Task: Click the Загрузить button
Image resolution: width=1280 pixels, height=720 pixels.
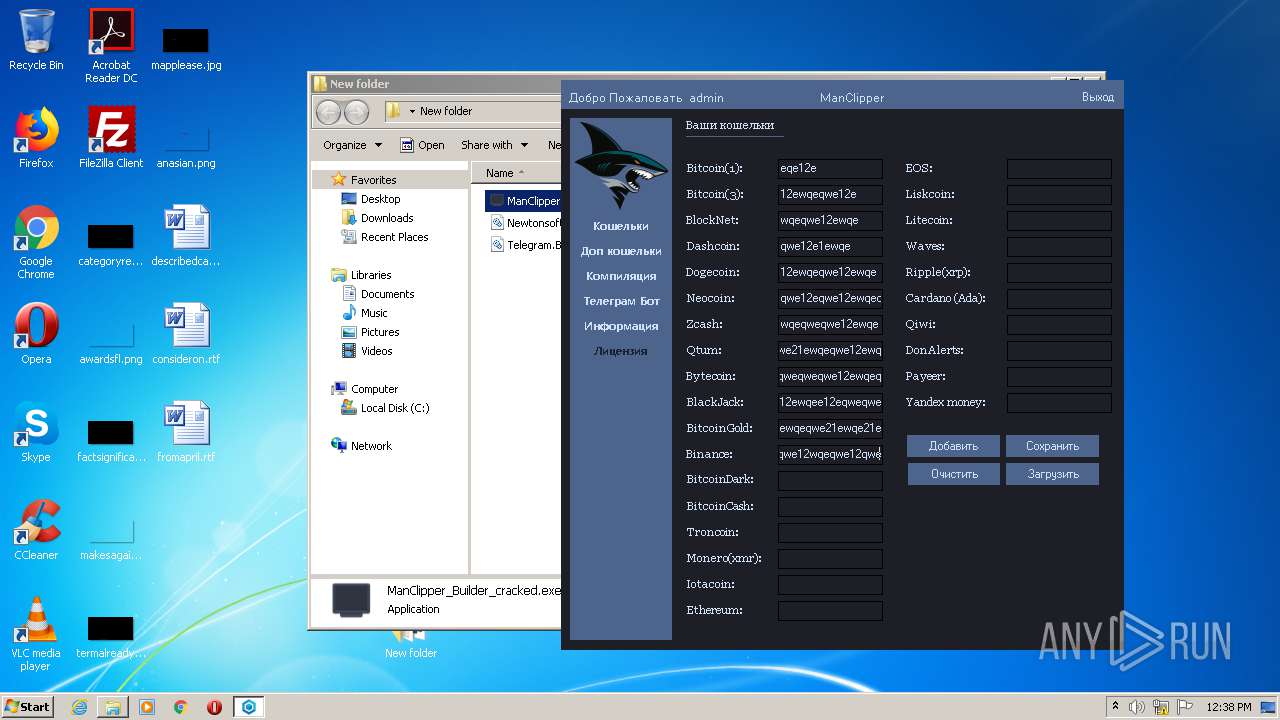Action: [x=1052, y=474]
